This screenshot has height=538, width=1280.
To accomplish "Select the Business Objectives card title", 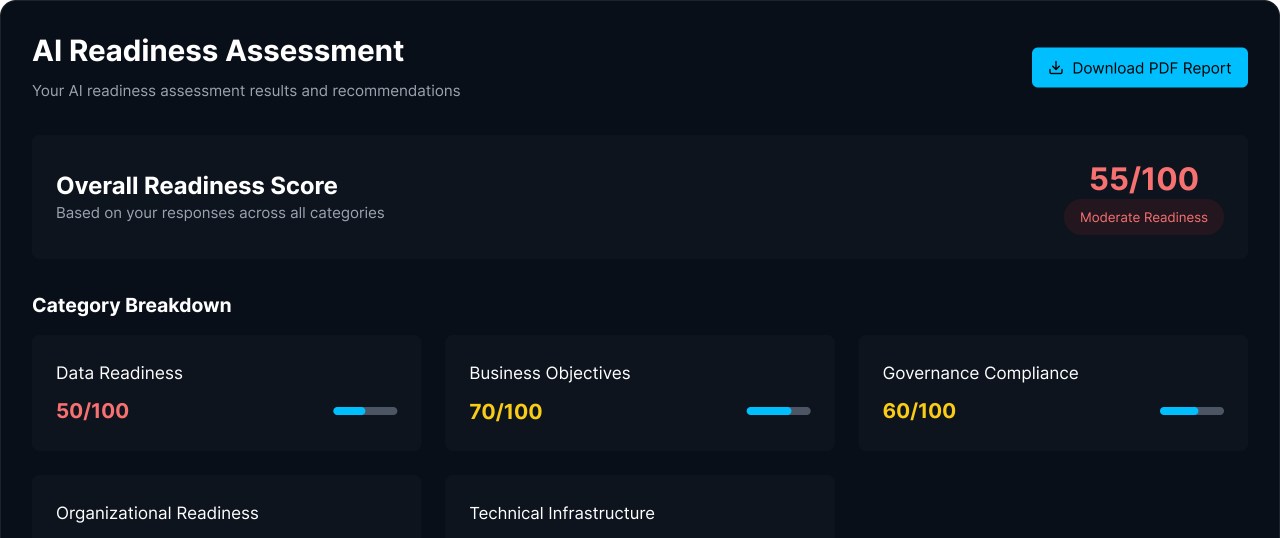I will click(550, 373).
